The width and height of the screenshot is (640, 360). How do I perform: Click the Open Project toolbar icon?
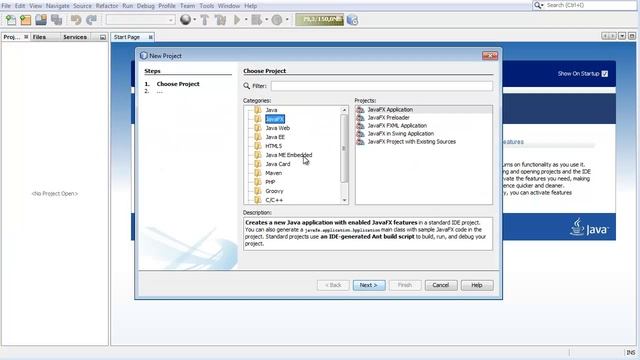(41, 20)
